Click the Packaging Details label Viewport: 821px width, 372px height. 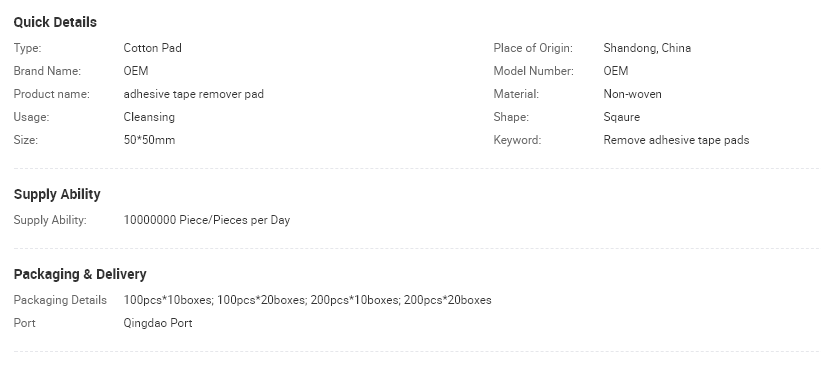tap(60, 300)
